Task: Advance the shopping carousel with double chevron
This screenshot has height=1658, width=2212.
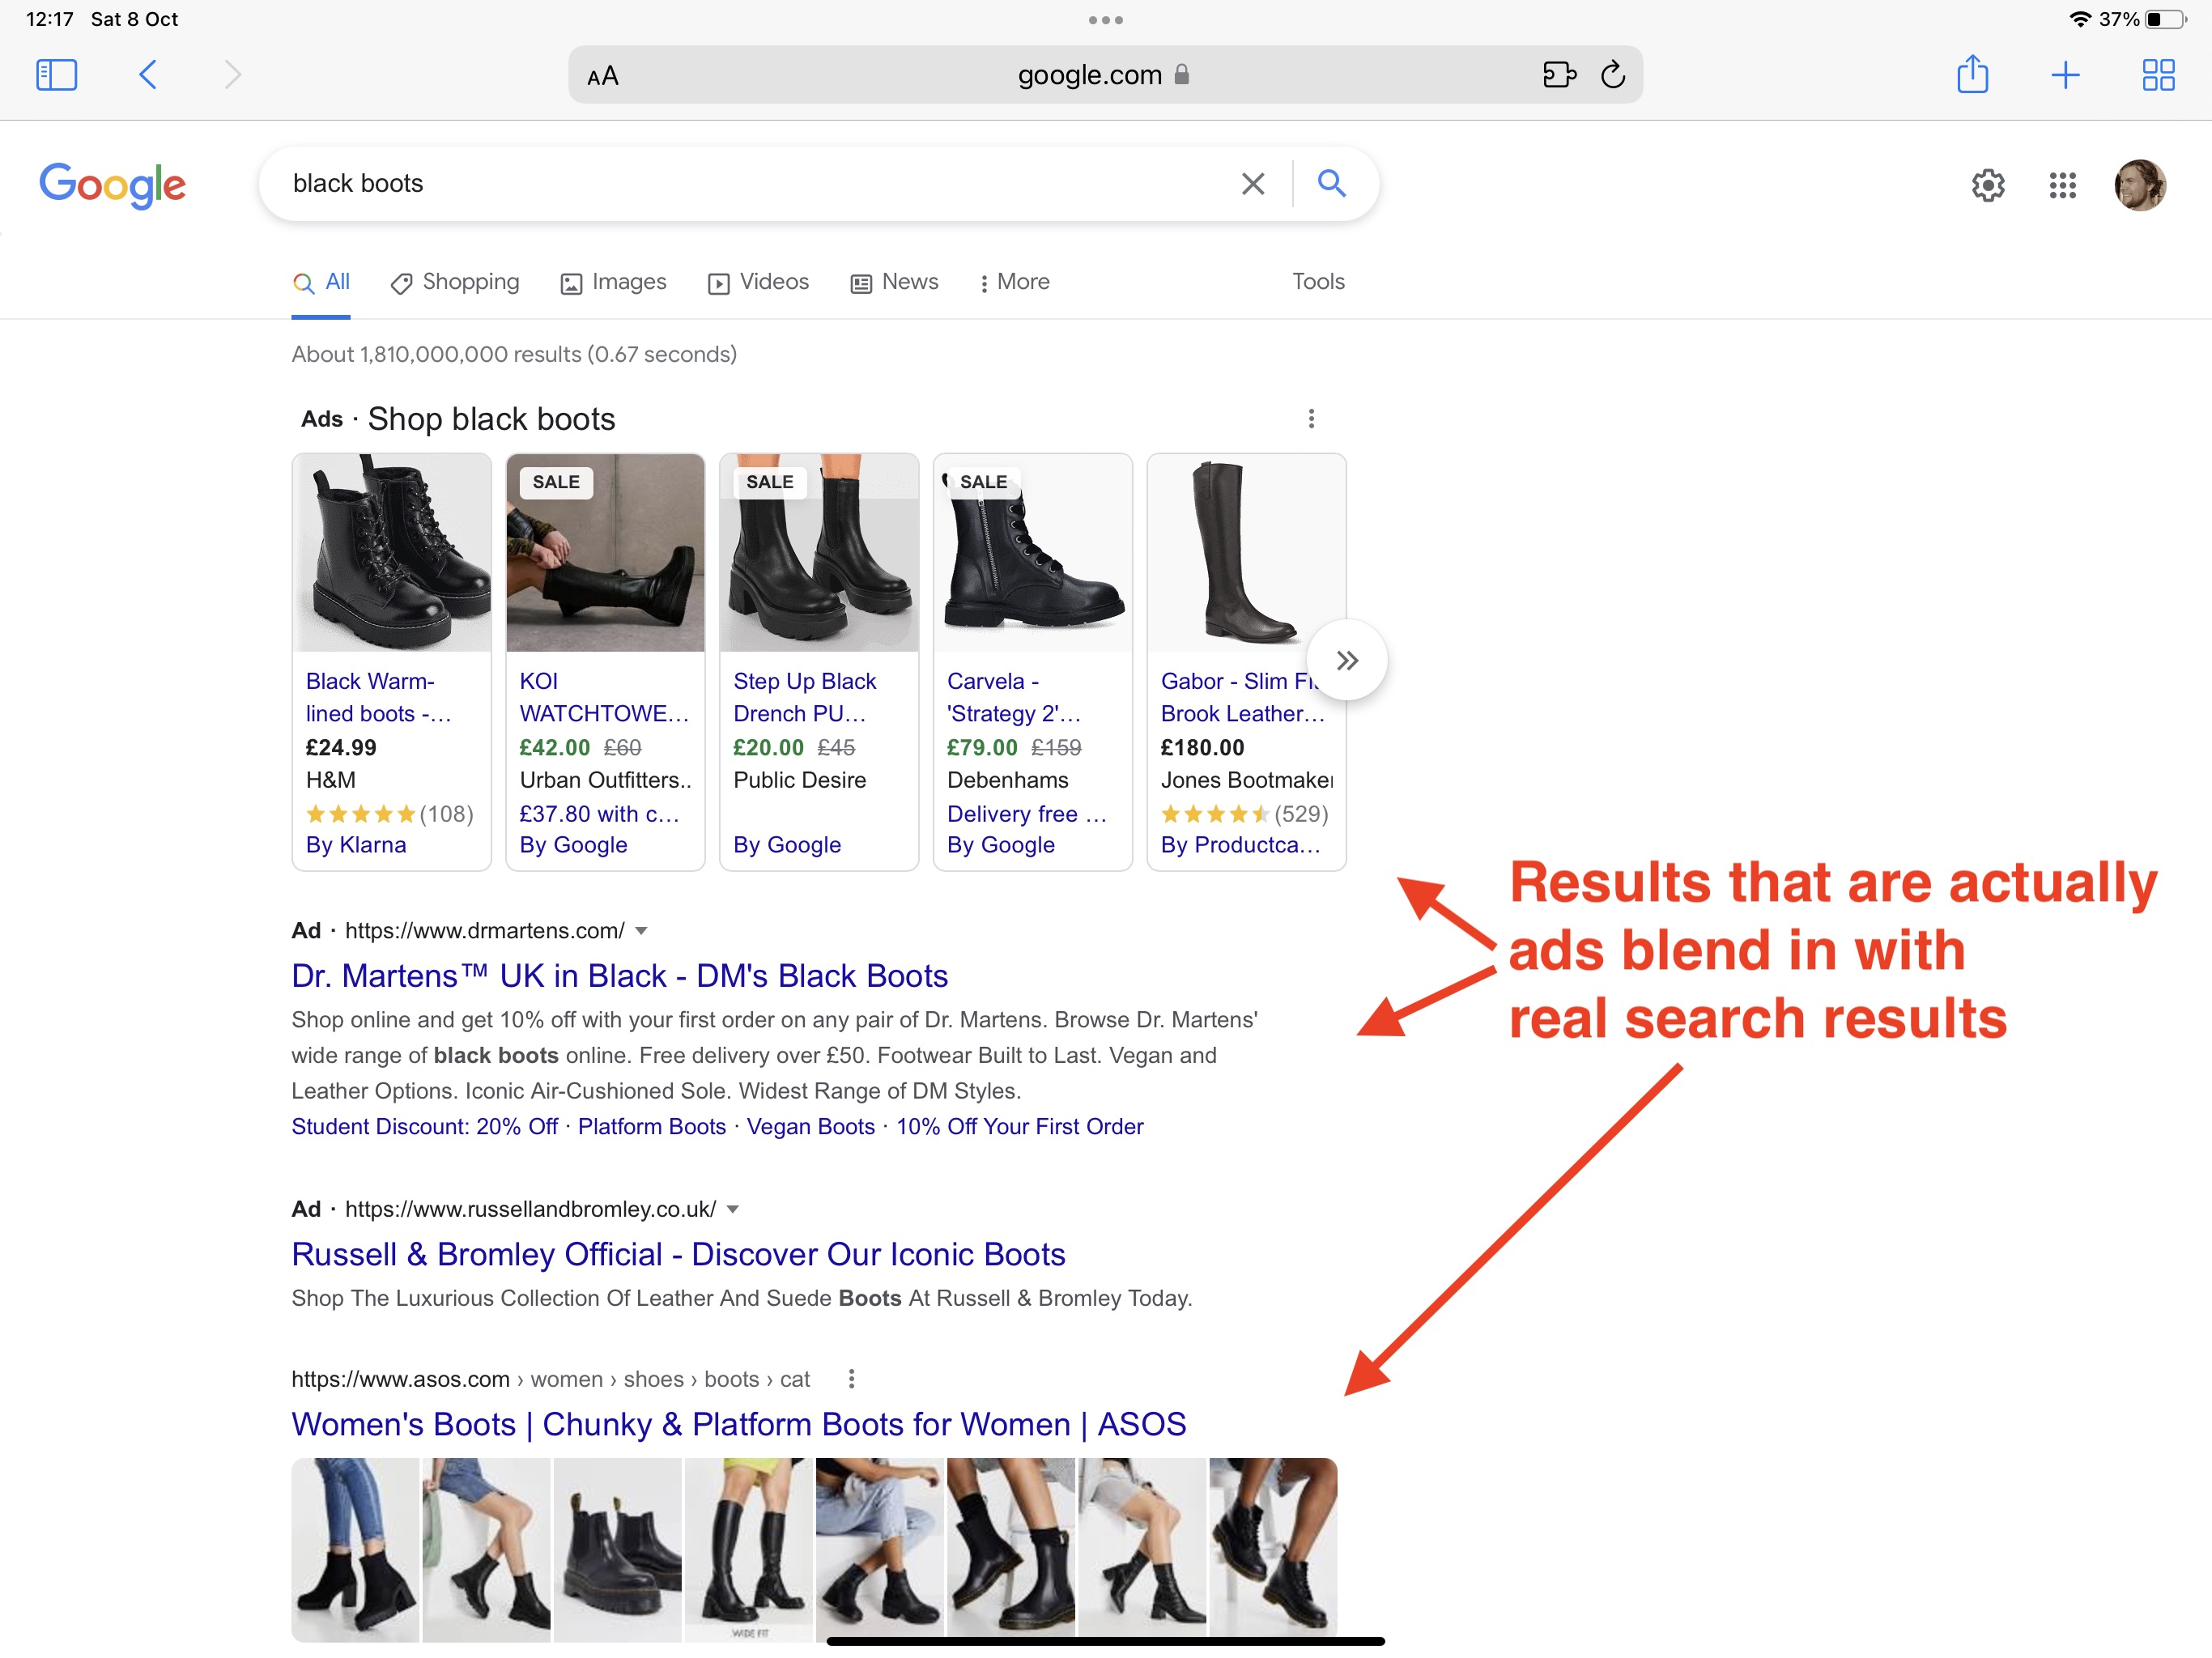Action: 1347,660
